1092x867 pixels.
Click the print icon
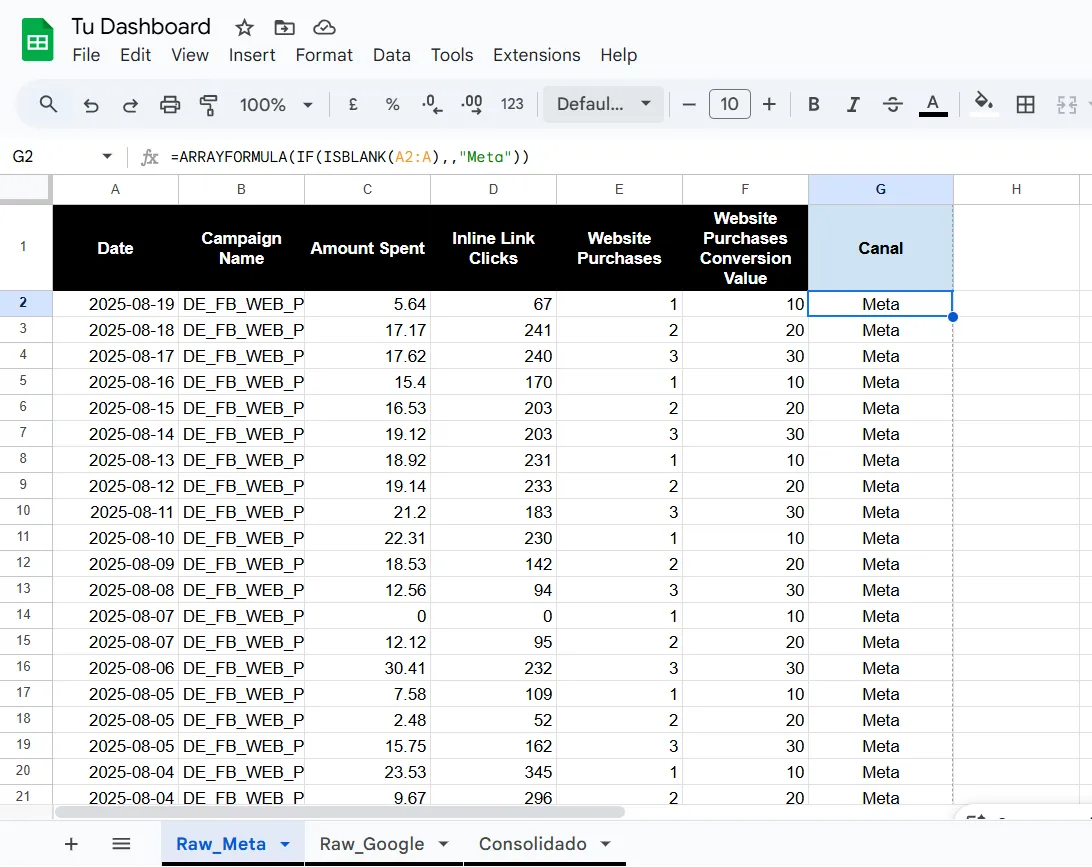170,105
